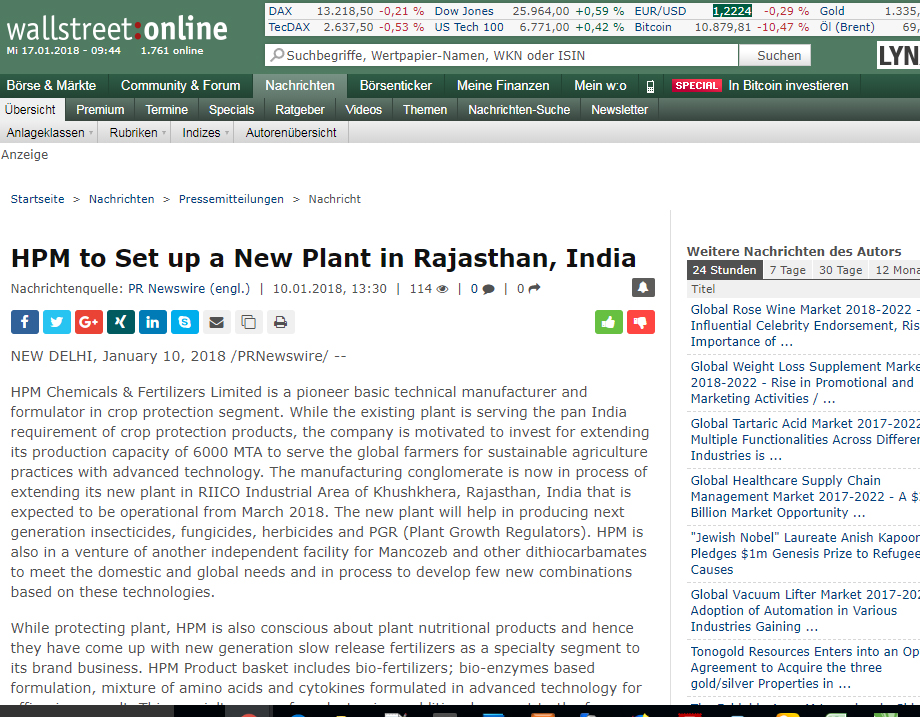Click the mobile phone icon in navigation

click(650, 86)
